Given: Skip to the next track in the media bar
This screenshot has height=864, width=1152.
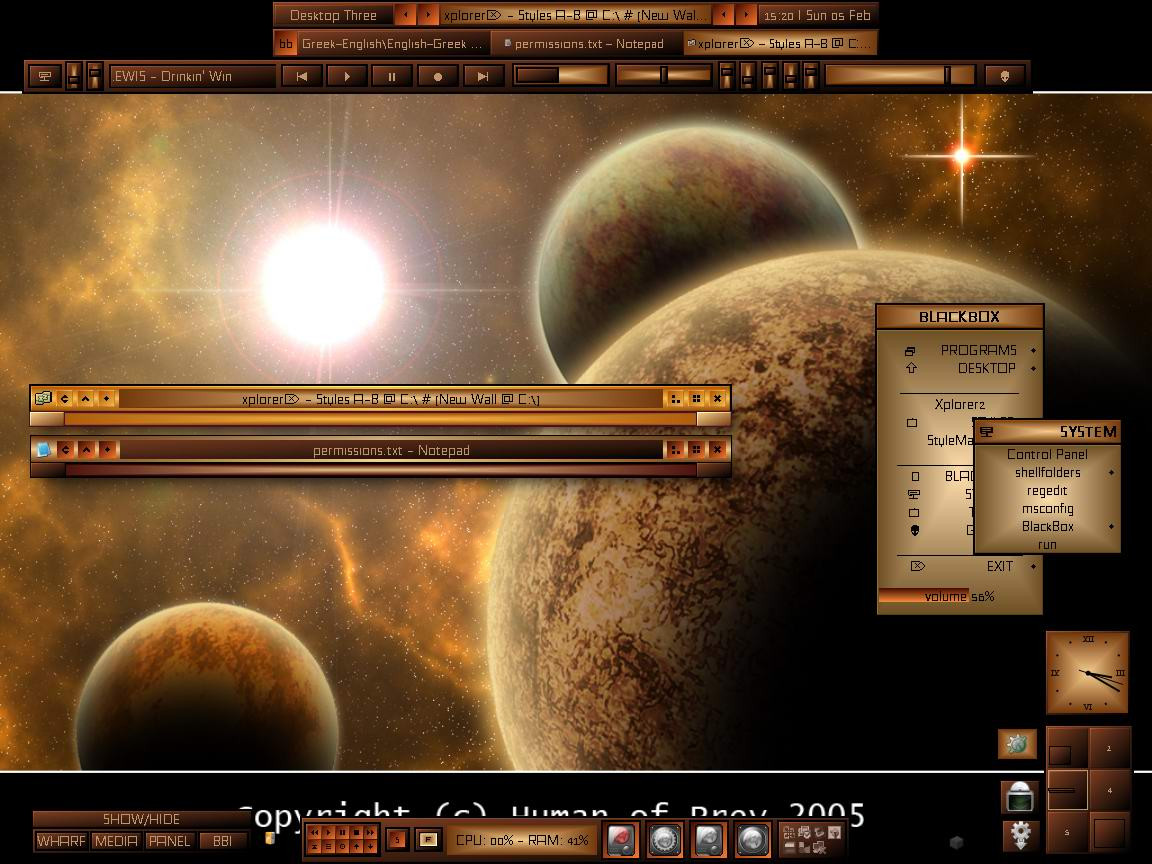Looking at the screenshot, I should 483,76.
